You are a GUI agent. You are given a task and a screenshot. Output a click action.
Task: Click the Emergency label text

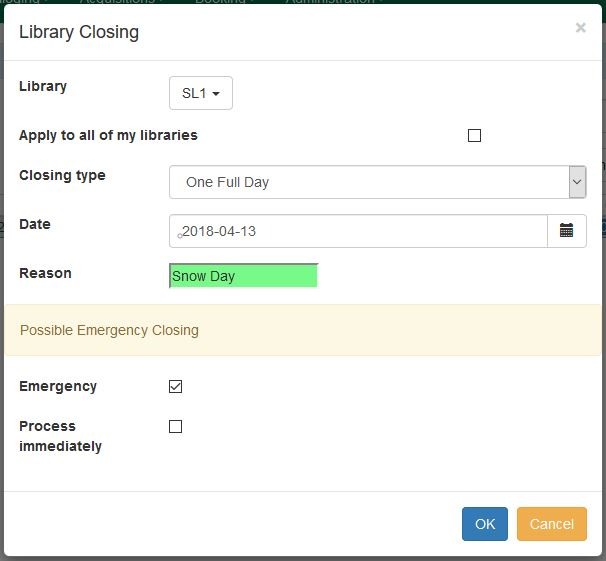pos(58,386)
